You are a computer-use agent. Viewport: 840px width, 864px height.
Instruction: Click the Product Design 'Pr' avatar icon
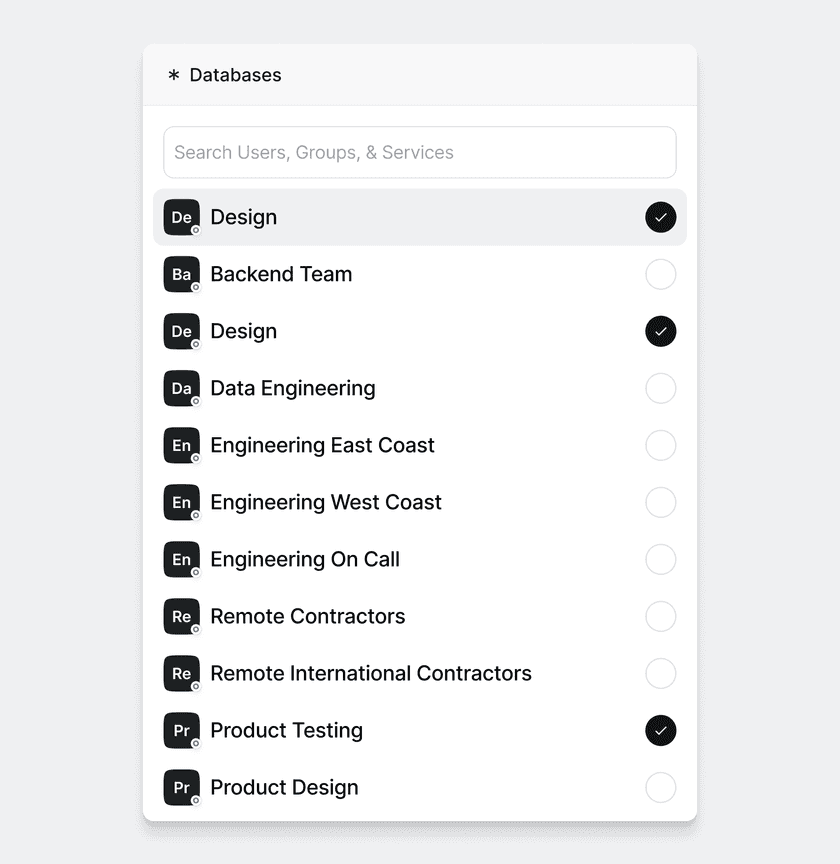[x=181, y=787]
